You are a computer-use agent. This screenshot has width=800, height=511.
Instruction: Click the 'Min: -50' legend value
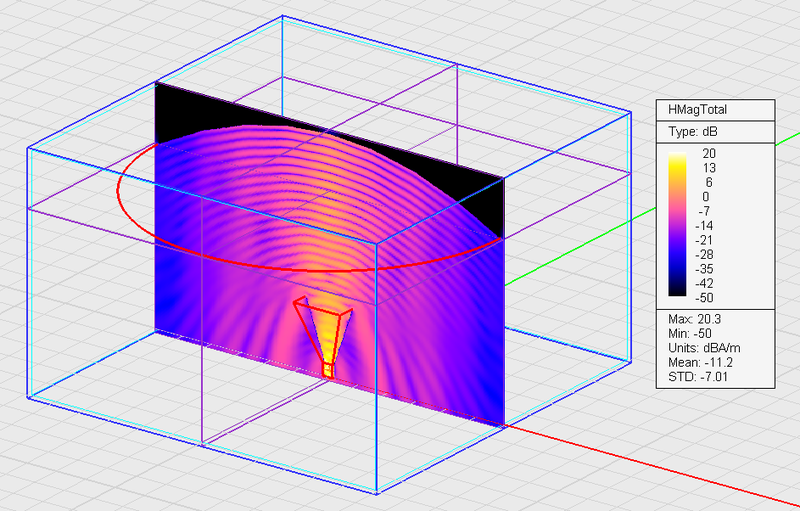point(690,334)
